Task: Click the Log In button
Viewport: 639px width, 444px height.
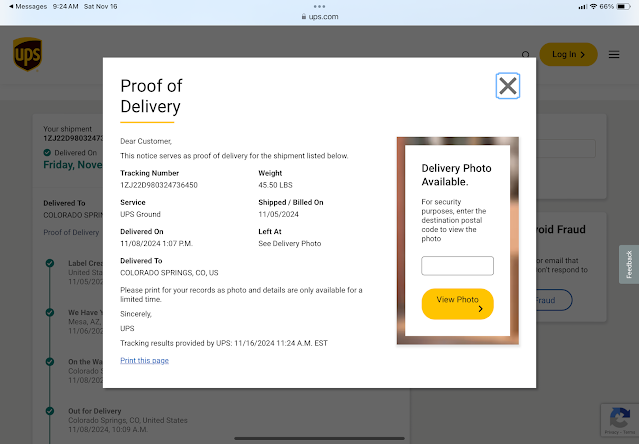Action: pos(568,54)
